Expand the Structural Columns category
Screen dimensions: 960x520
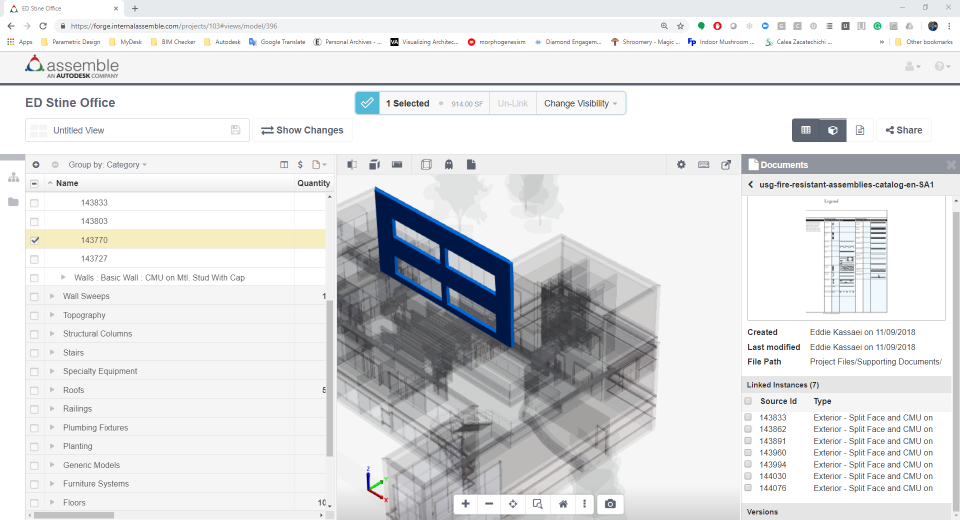52,334
